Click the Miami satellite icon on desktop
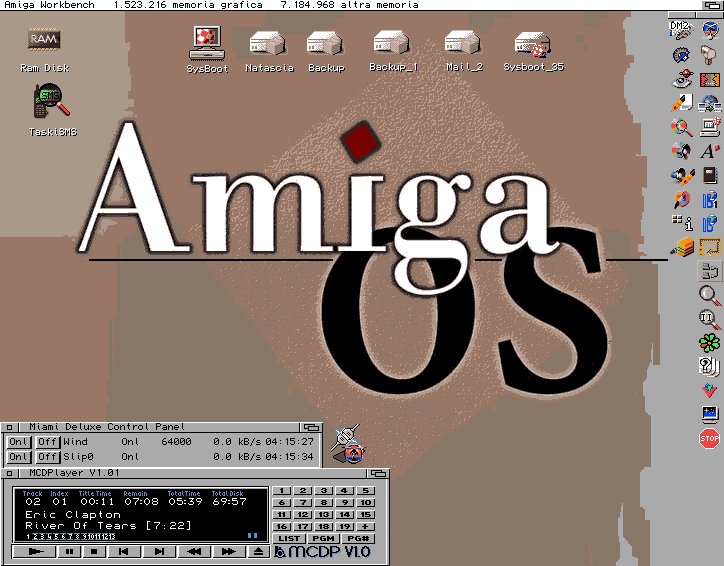724x566 pixels. (349, 444)
